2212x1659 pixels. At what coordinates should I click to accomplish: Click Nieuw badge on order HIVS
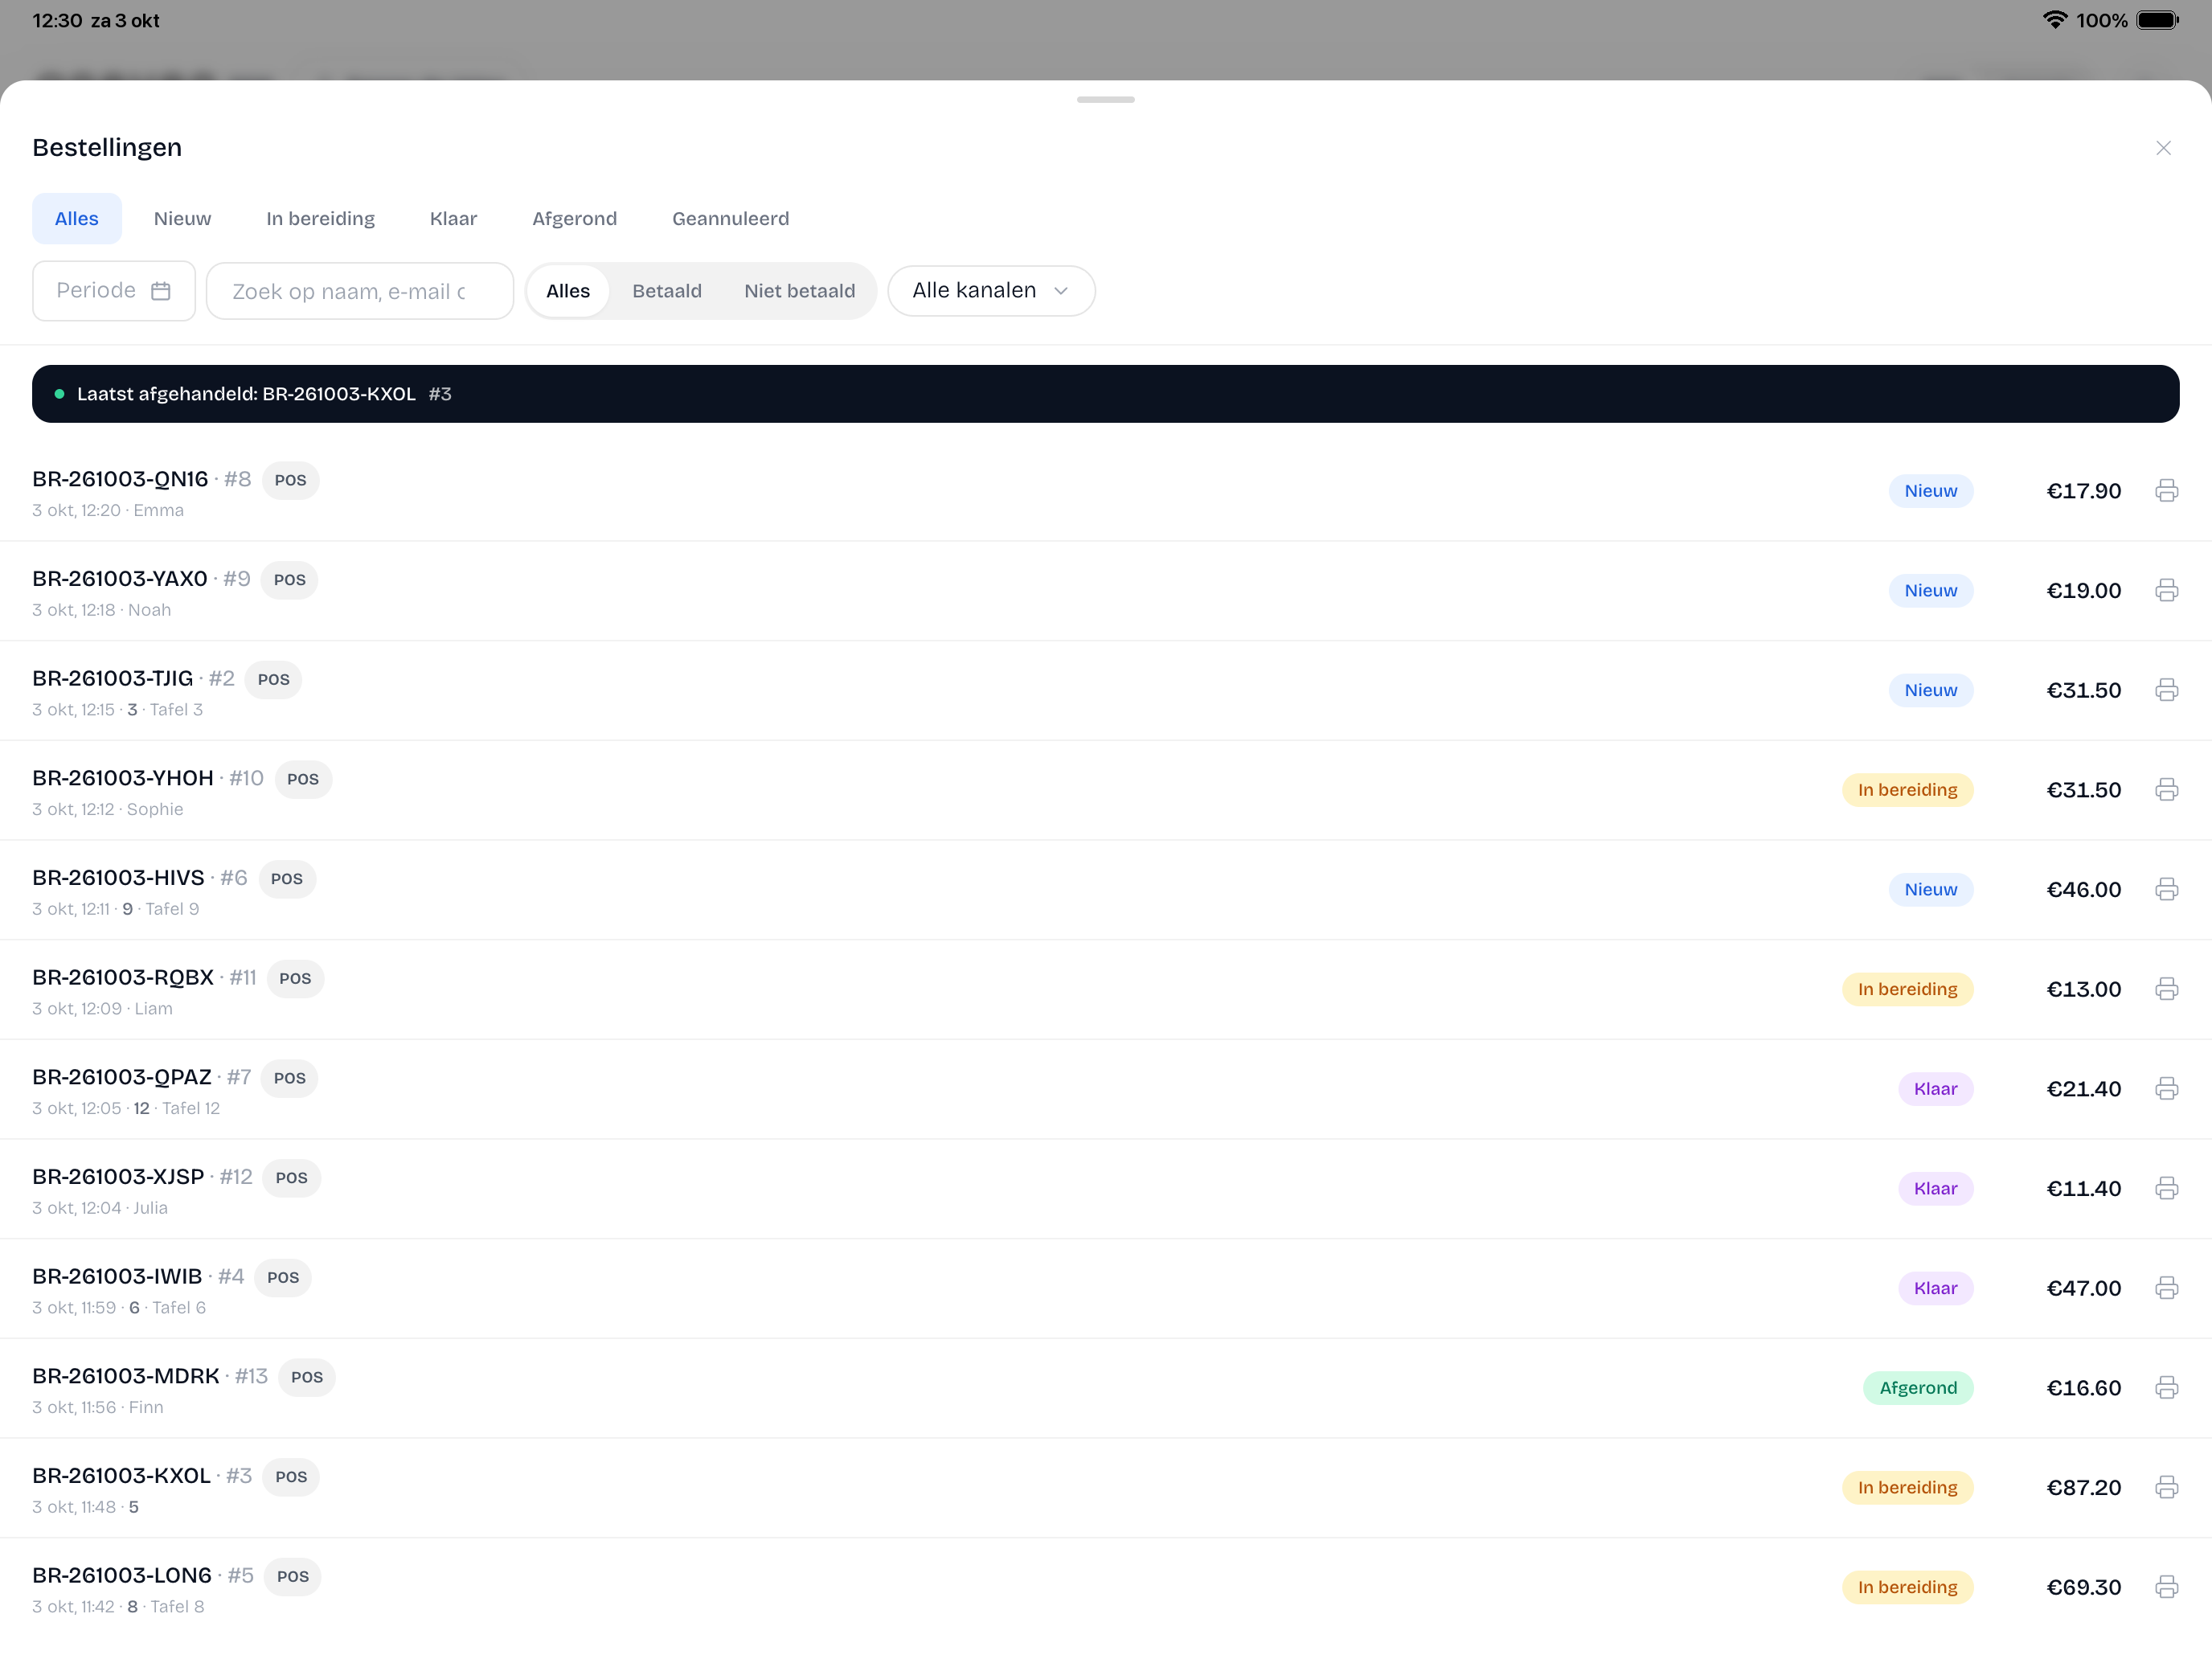(1930, 890)
